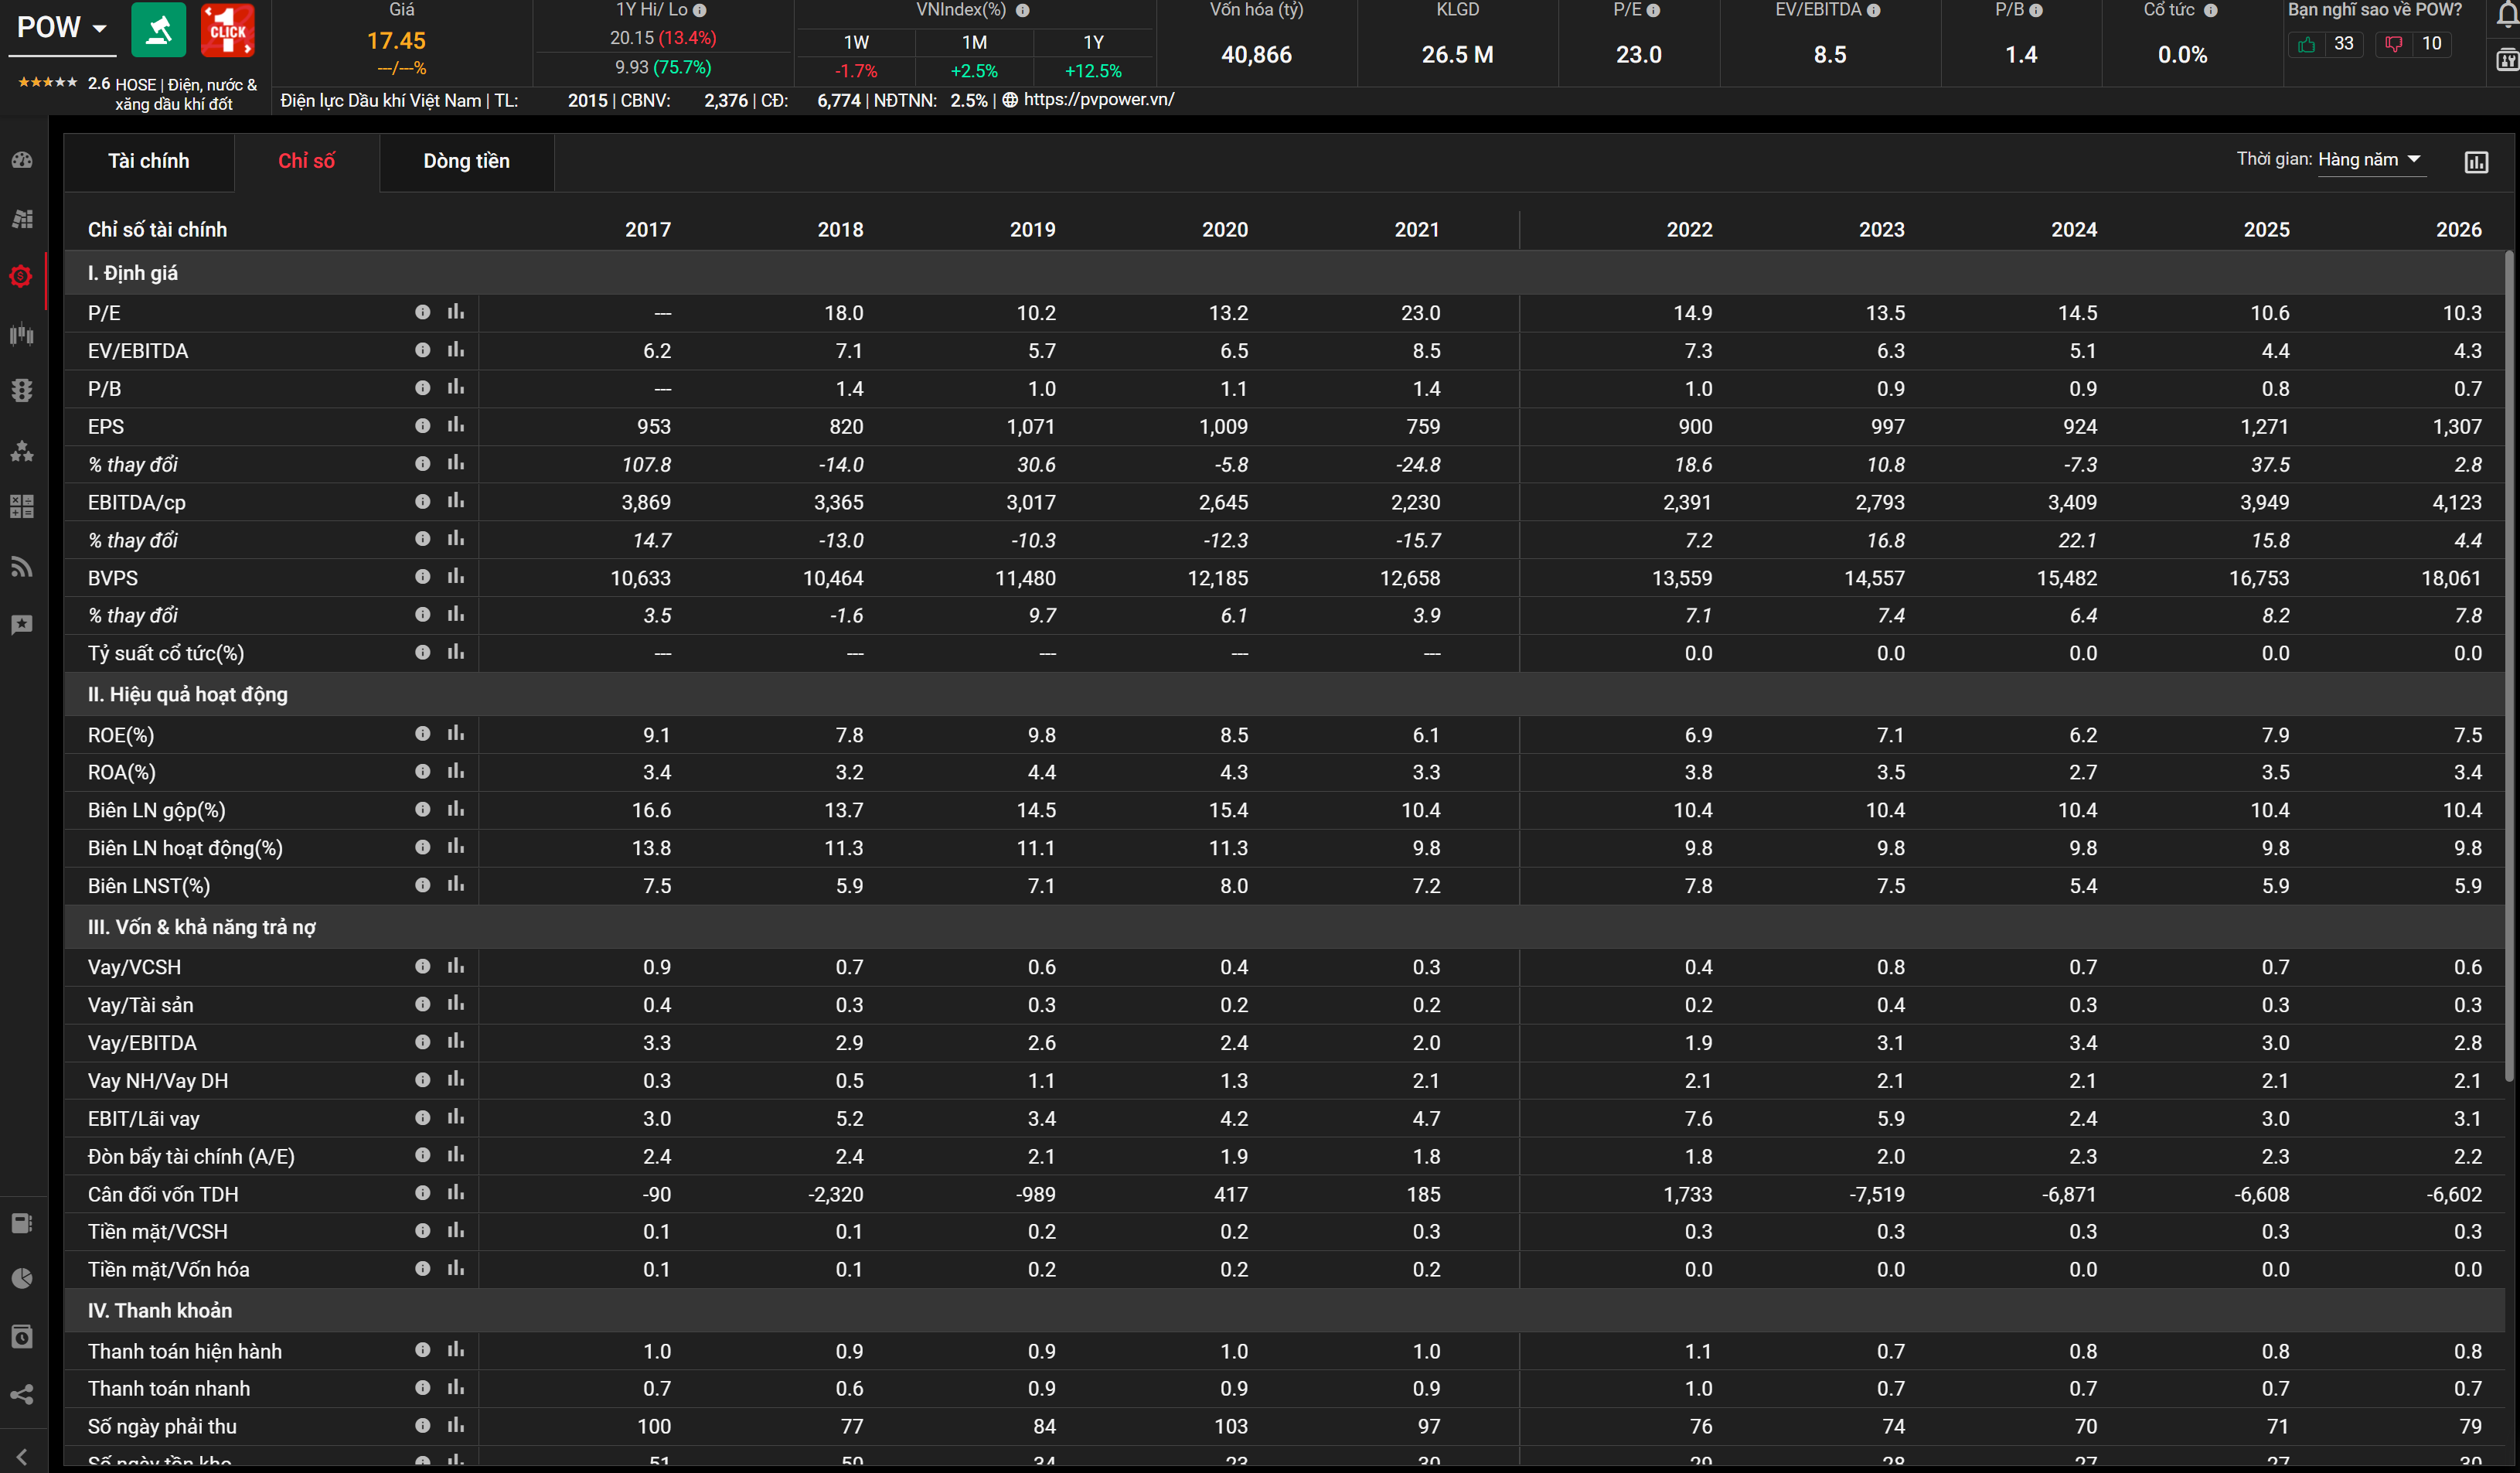
Task: Click the green thumbs-up vote button
Action: (2306, 44)
